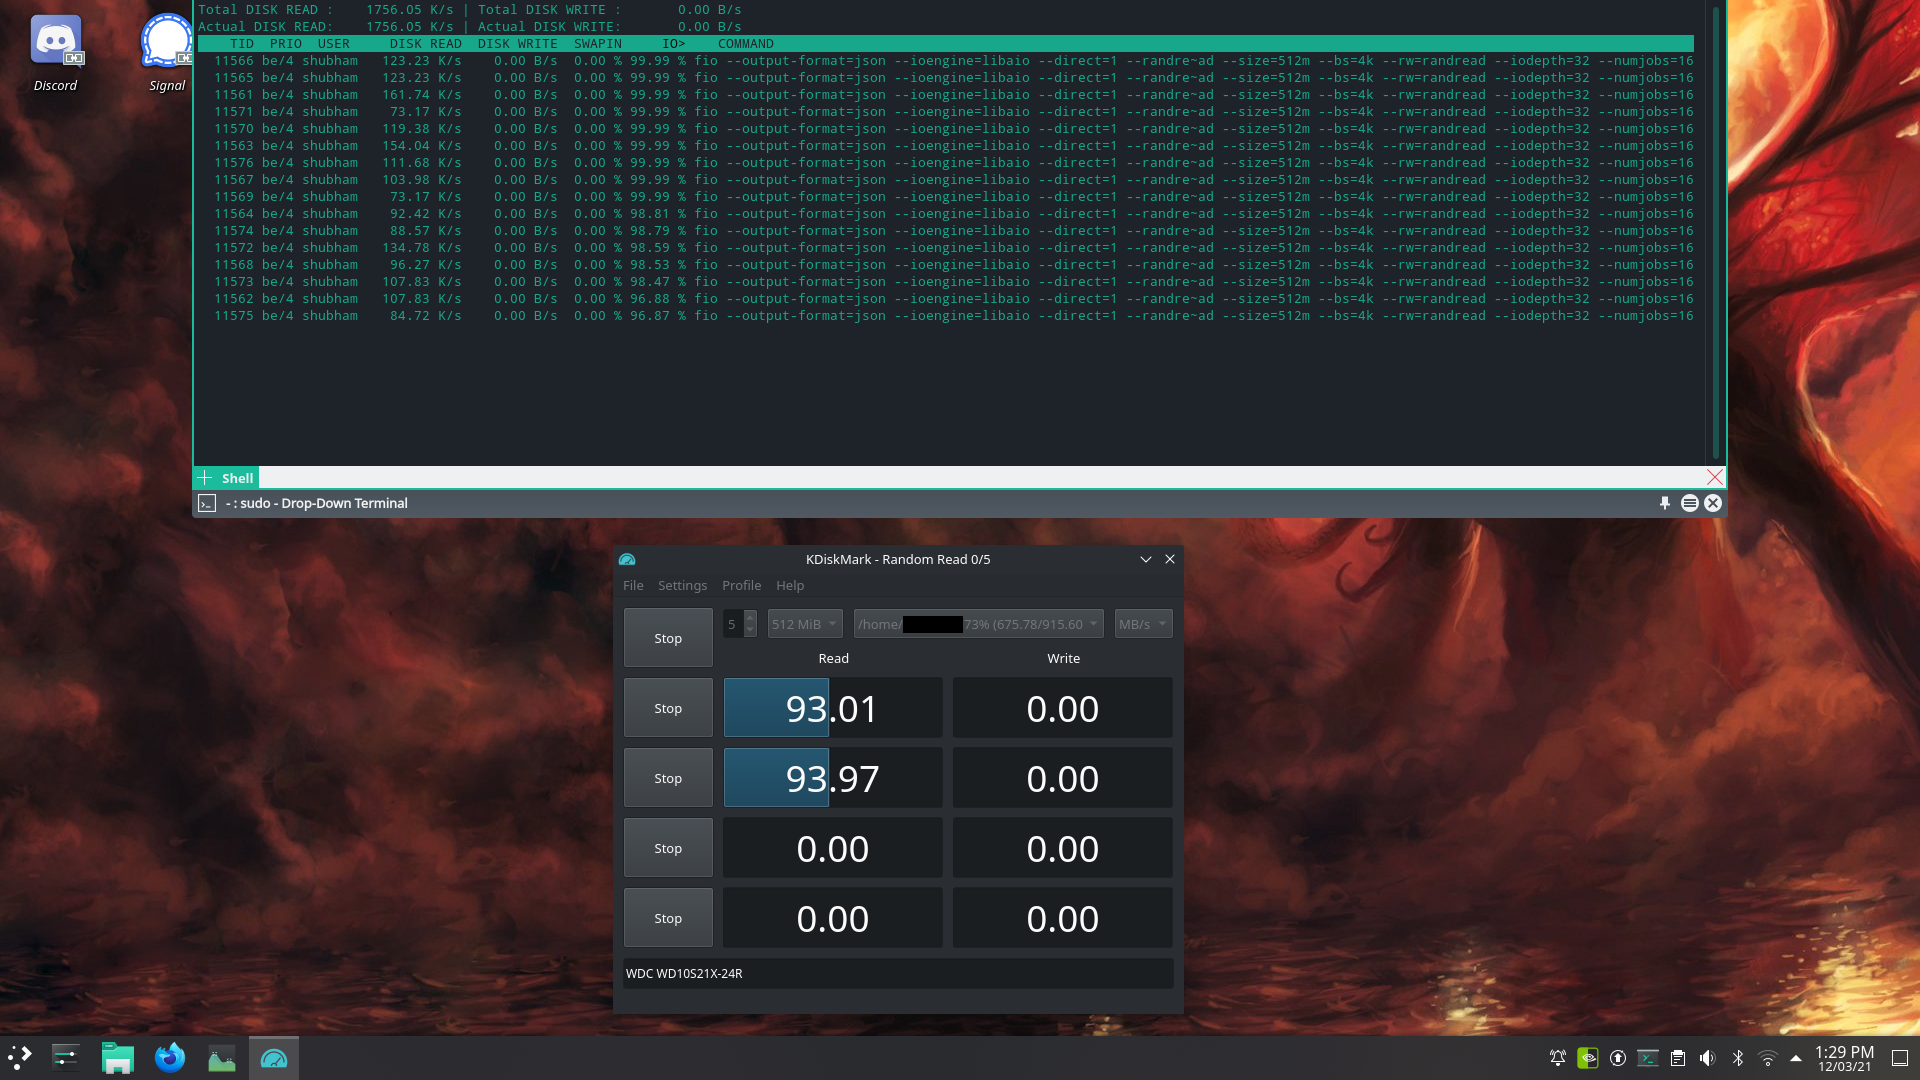Image resolution: width=1920 pixels, height=1080 pixels.
Task: Open Discord from the desktop
Action: pyautogui.click(x=56, y=42)
